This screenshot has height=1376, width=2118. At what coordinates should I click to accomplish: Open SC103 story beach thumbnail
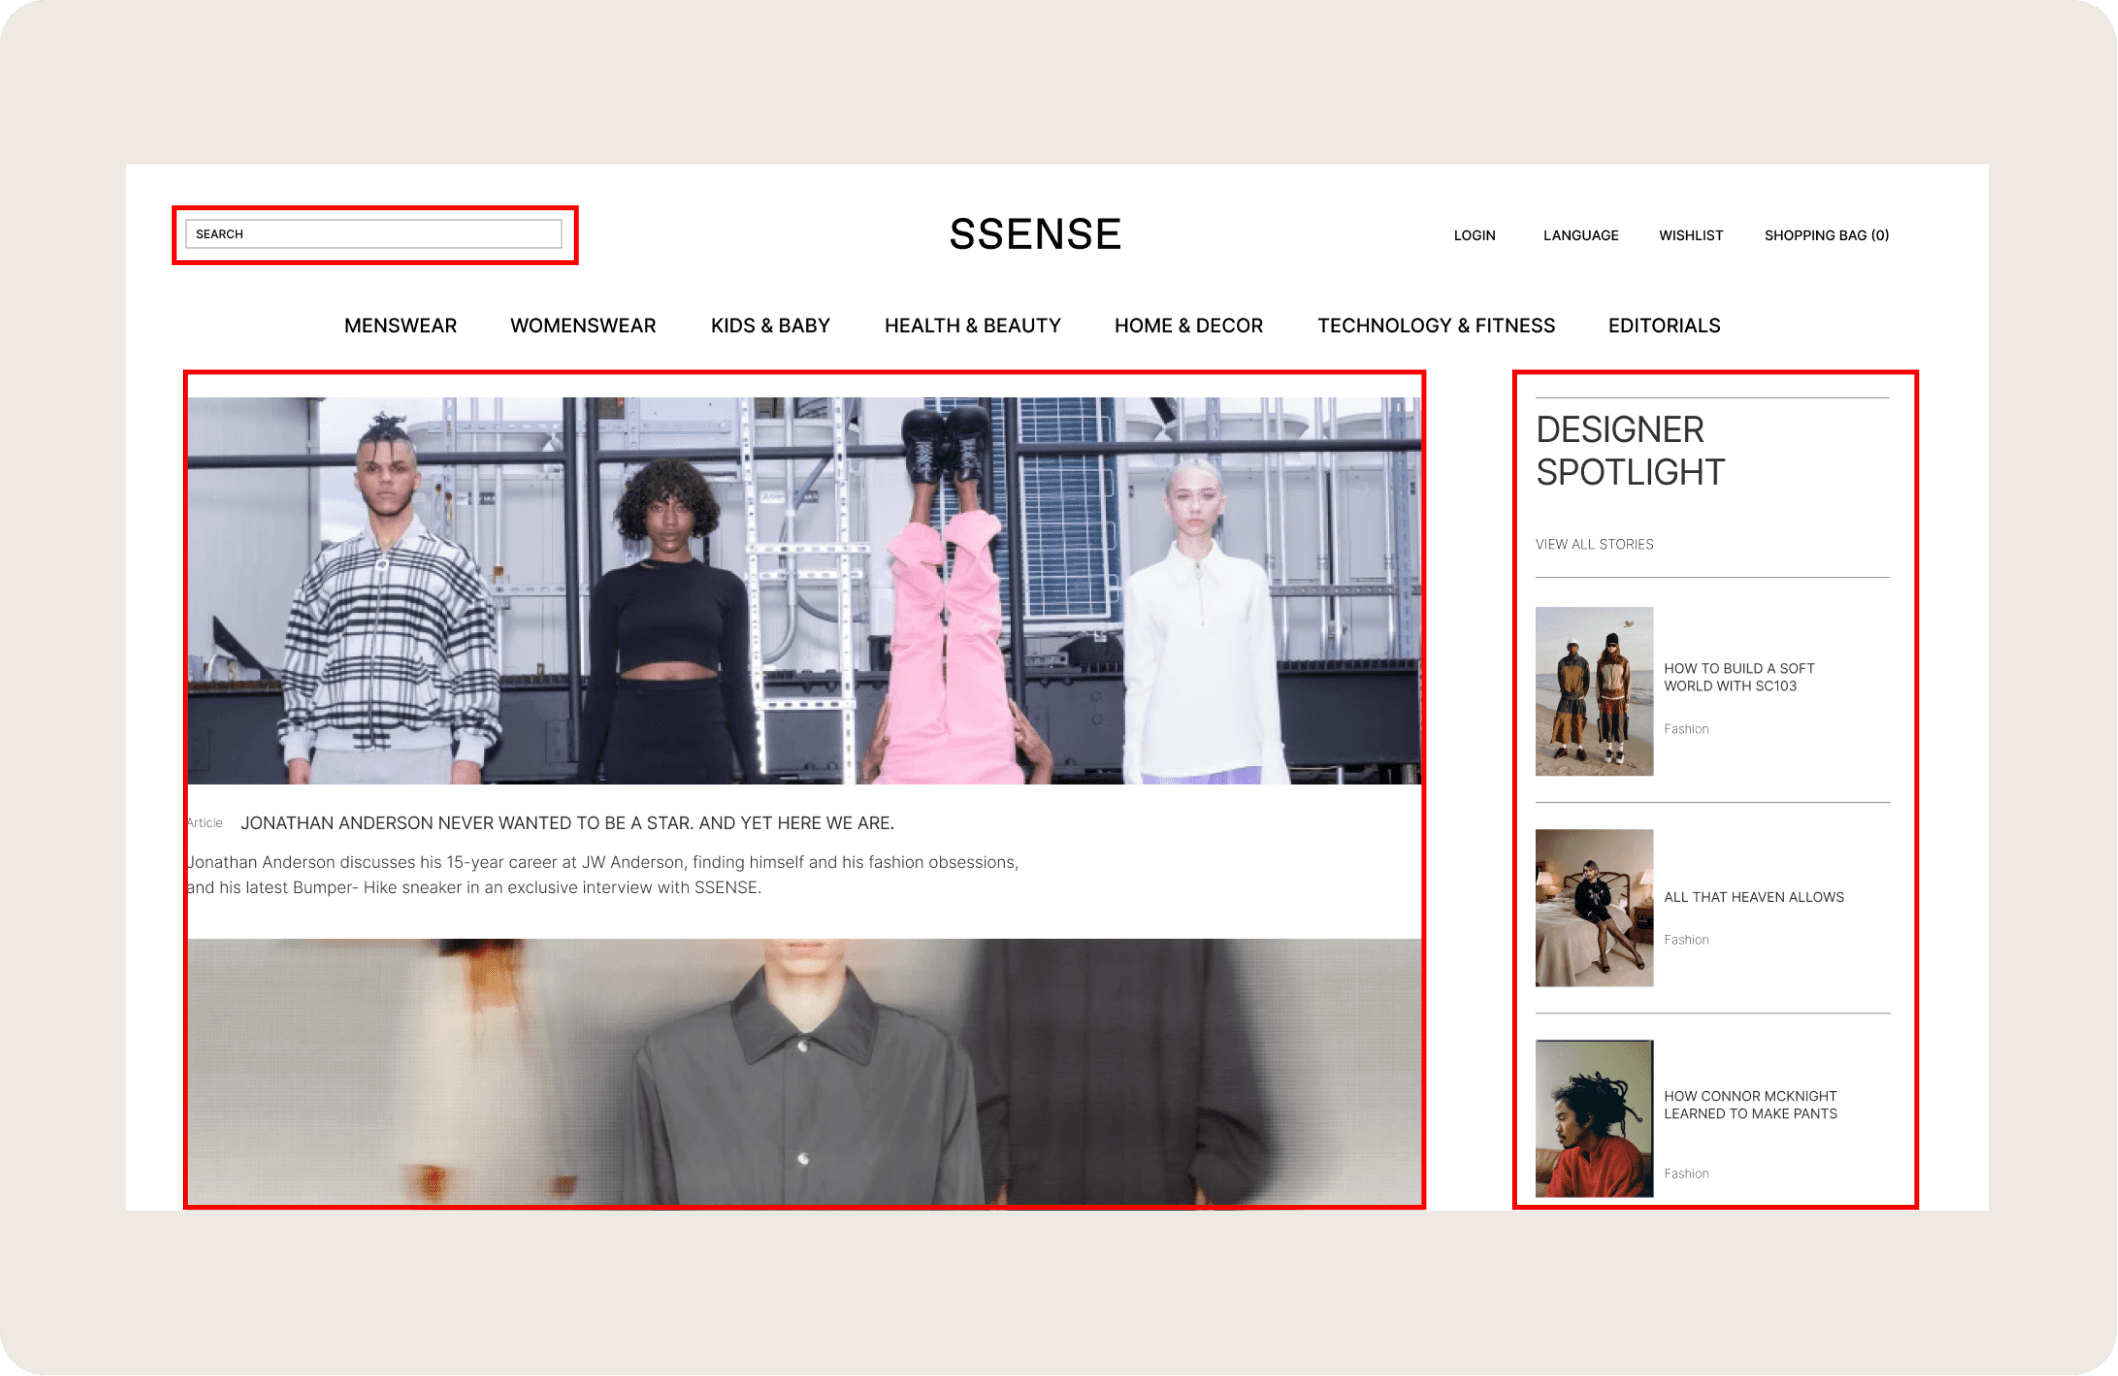(1594, 691)
